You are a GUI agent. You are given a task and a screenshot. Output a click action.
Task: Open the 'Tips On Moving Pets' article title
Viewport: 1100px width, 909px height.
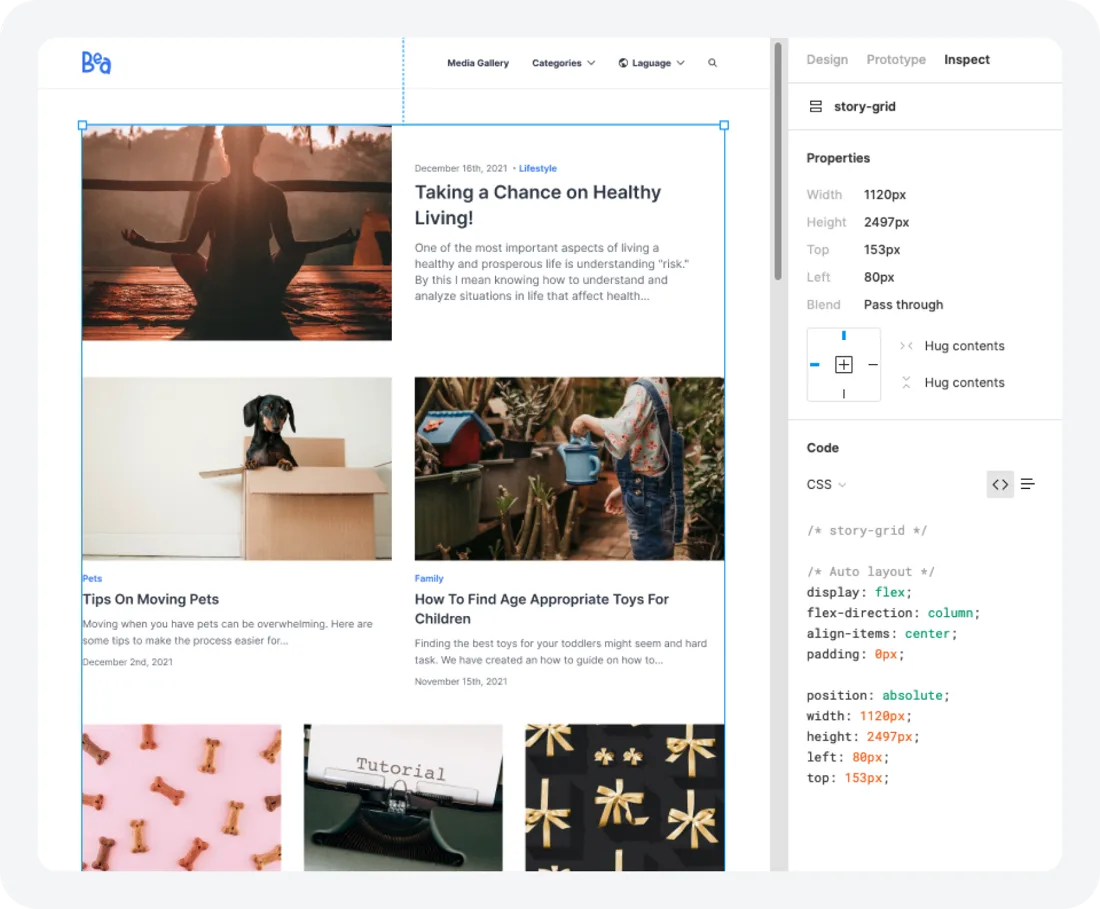[x=151, y=599]
